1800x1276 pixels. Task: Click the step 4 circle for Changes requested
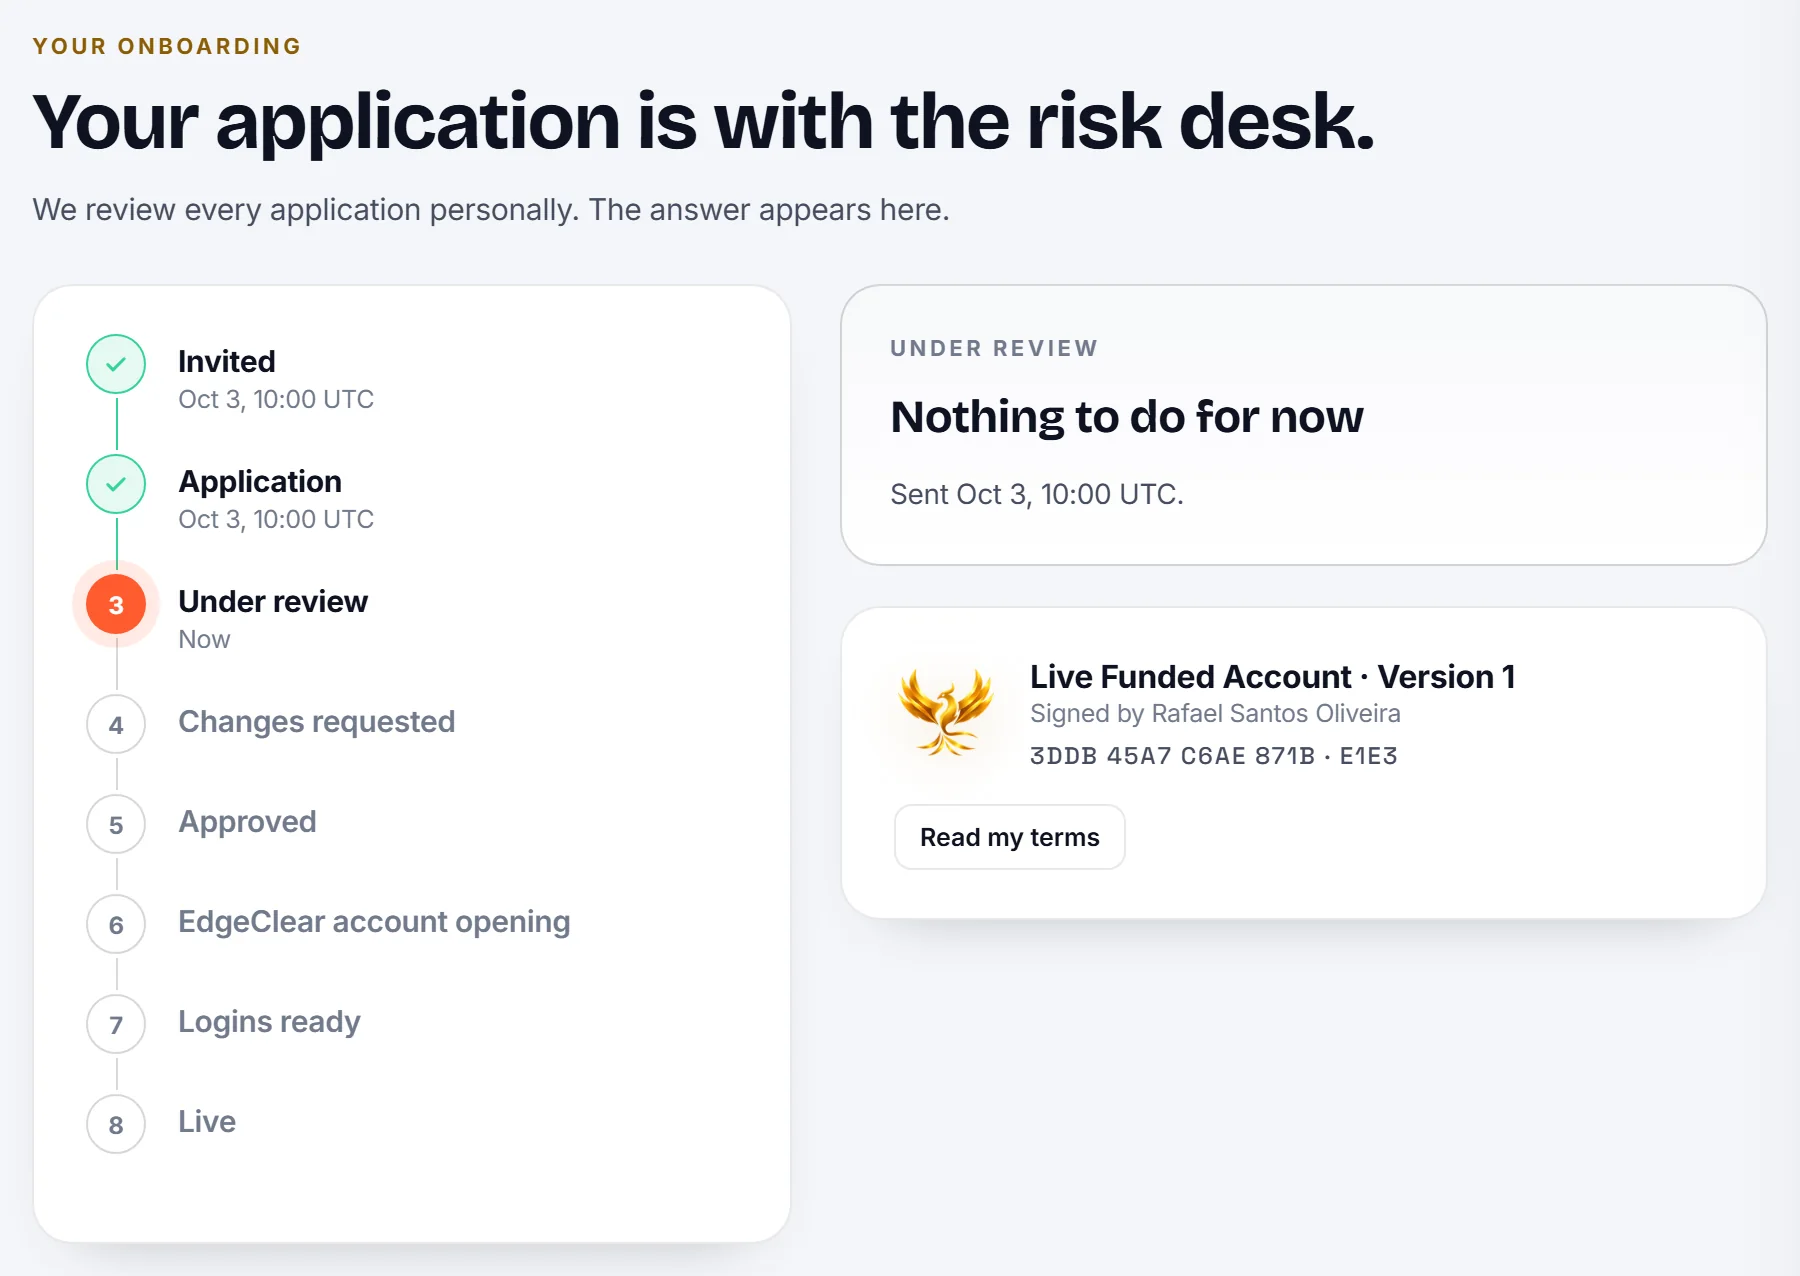(x=116, y=724)
